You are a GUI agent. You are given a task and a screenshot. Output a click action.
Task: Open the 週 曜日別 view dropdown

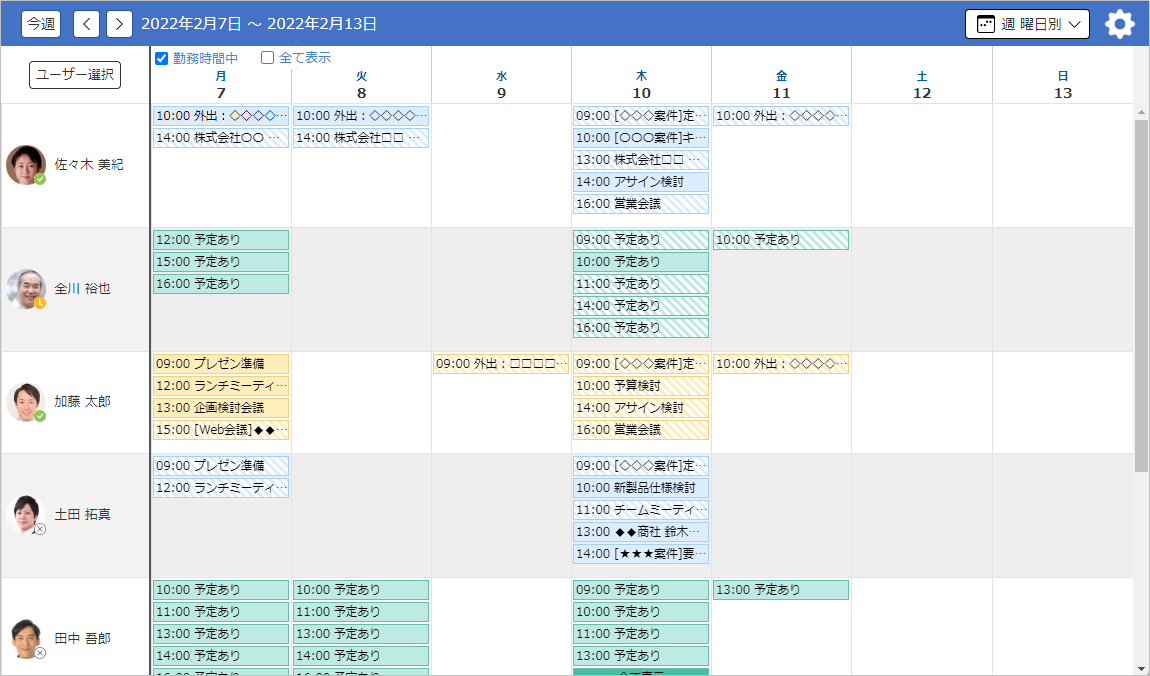[x=1026, y=24]
